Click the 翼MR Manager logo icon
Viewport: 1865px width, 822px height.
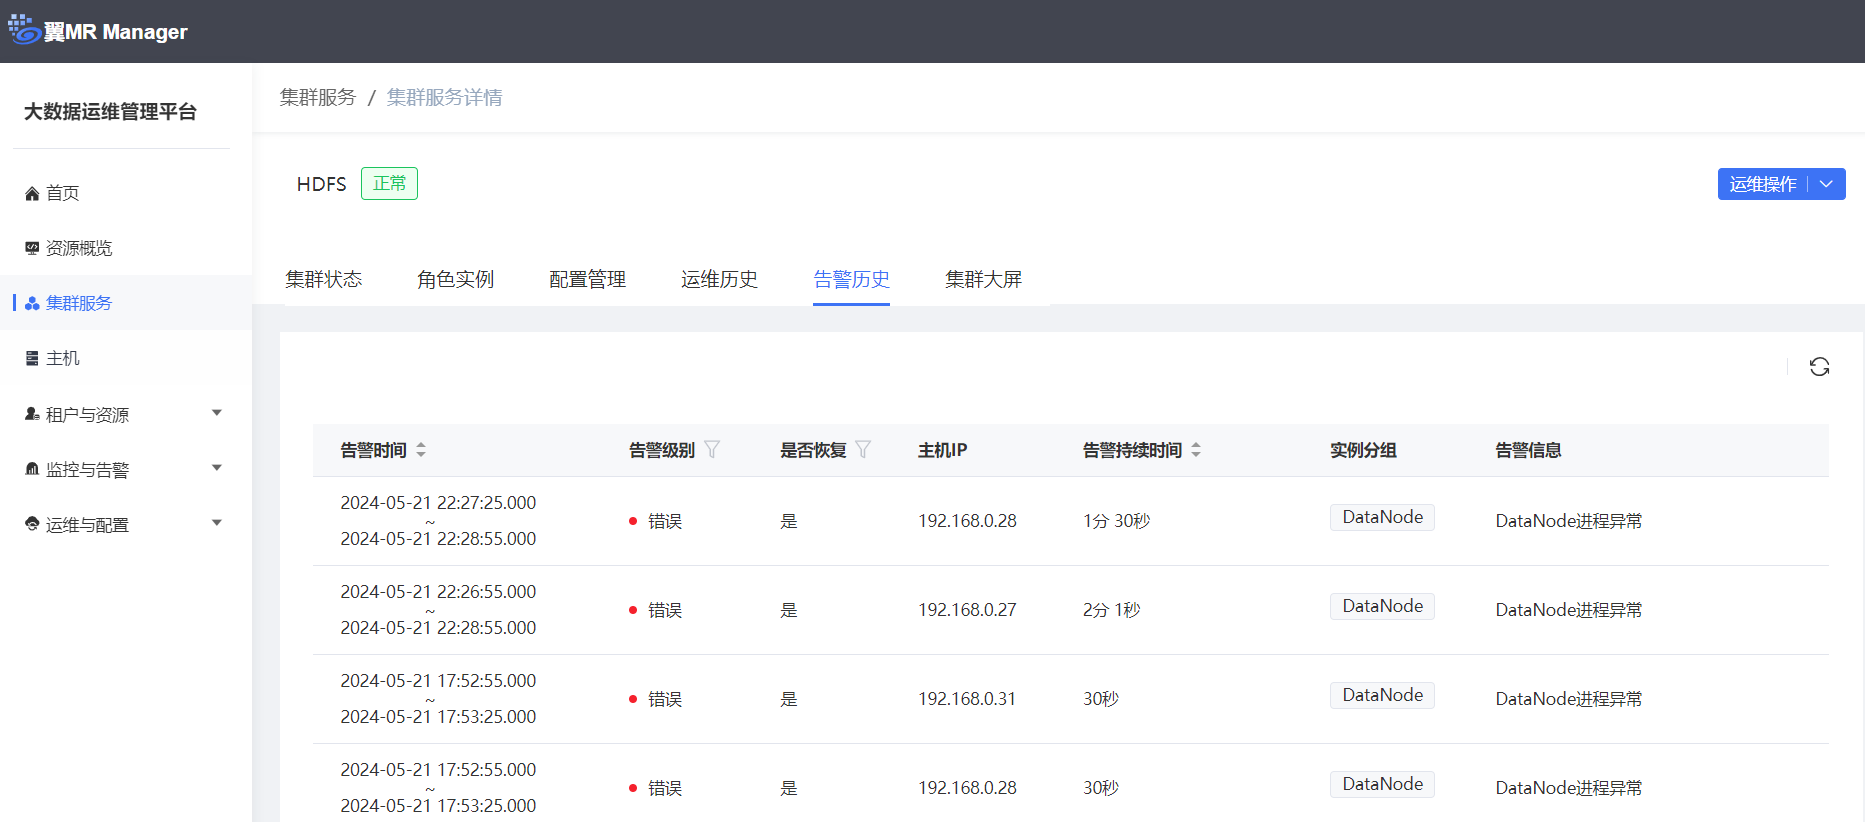point(24,30)
